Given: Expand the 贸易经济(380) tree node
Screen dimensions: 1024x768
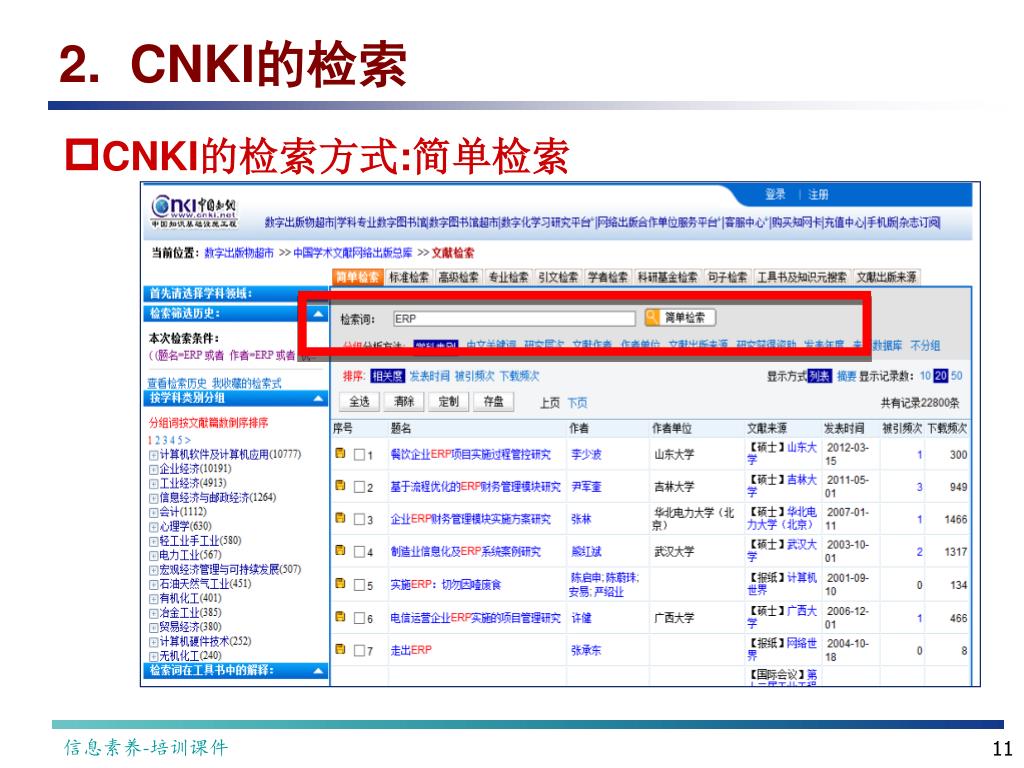Looking at the screenshot, I should (x=153, y=627).
